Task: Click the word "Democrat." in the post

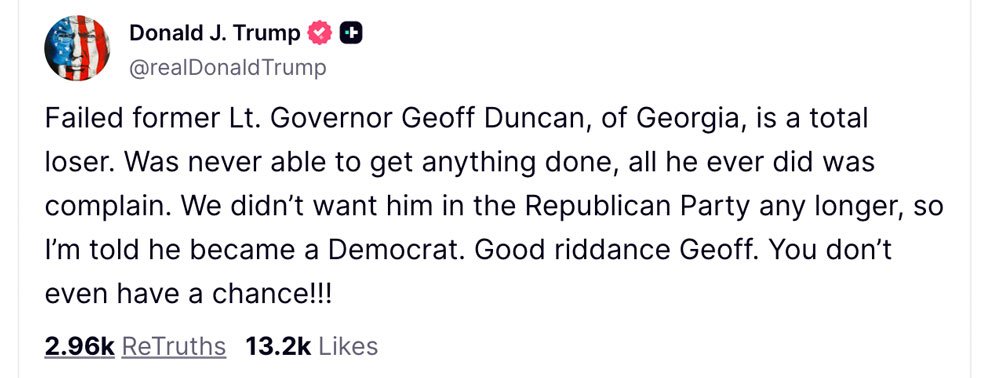Action: tap(397, 251)
